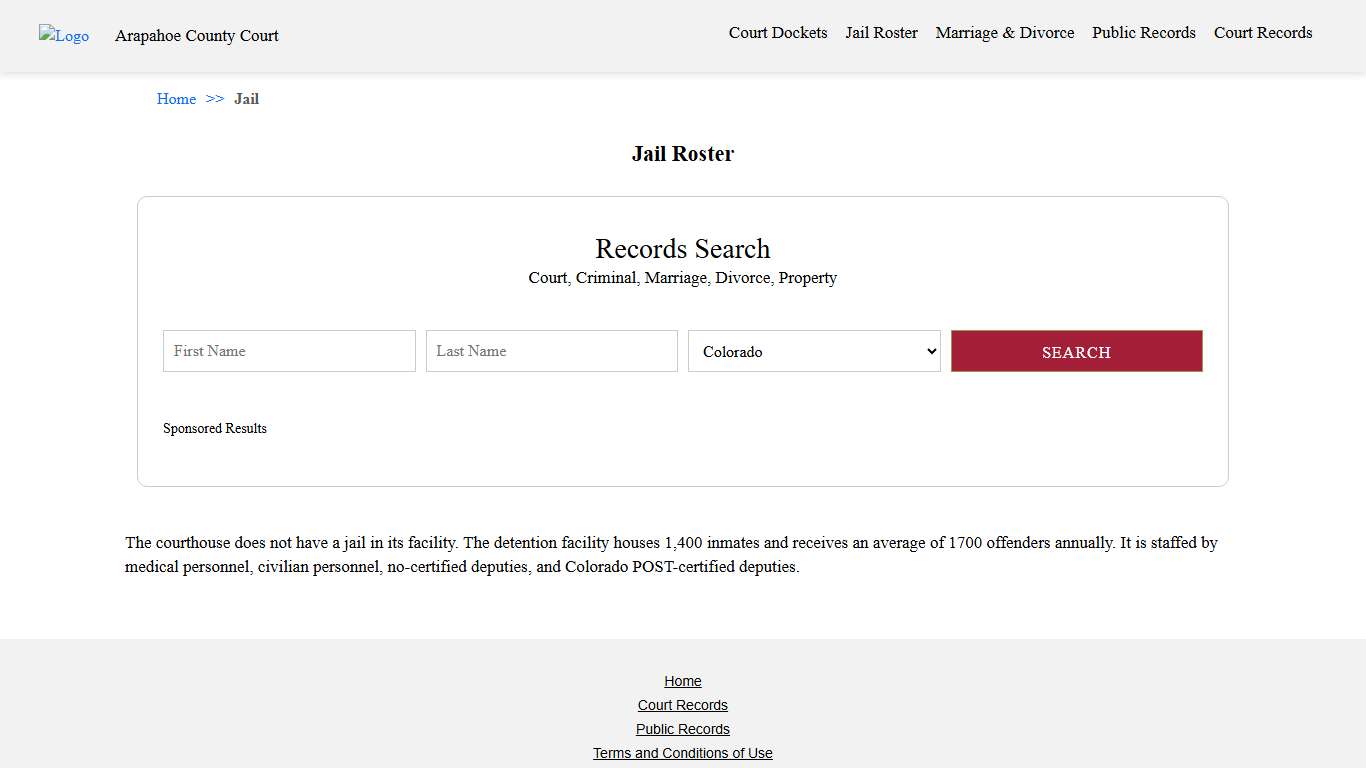
Task: Click the site Logo image
Action: tap(63, 36)
